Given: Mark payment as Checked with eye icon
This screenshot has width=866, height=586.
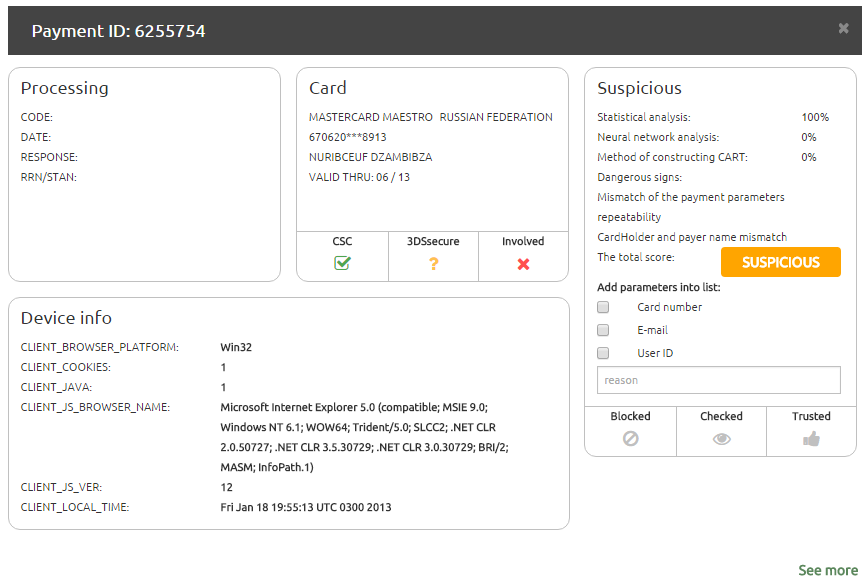Looking at the screenshot, I should (721, 438).
